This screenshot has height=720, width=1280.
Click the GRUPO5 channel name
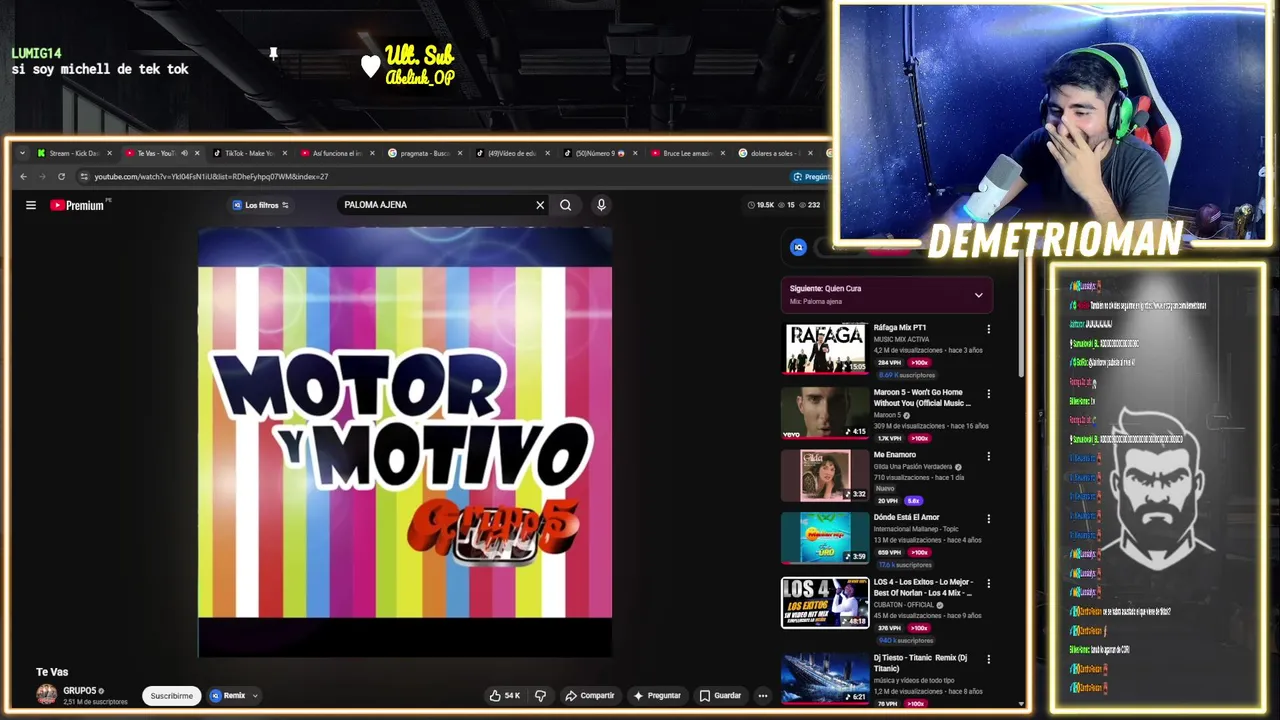click(x=80, y=691)
